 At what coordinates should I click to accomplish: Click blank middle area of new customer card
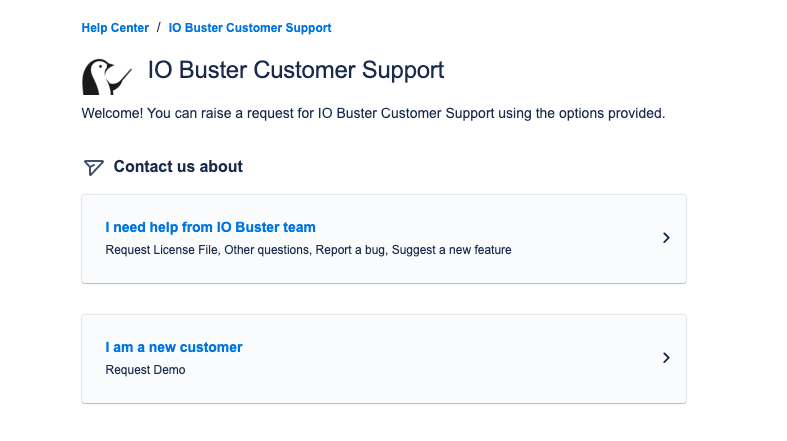pyautogui.click(x=450, y=358)
